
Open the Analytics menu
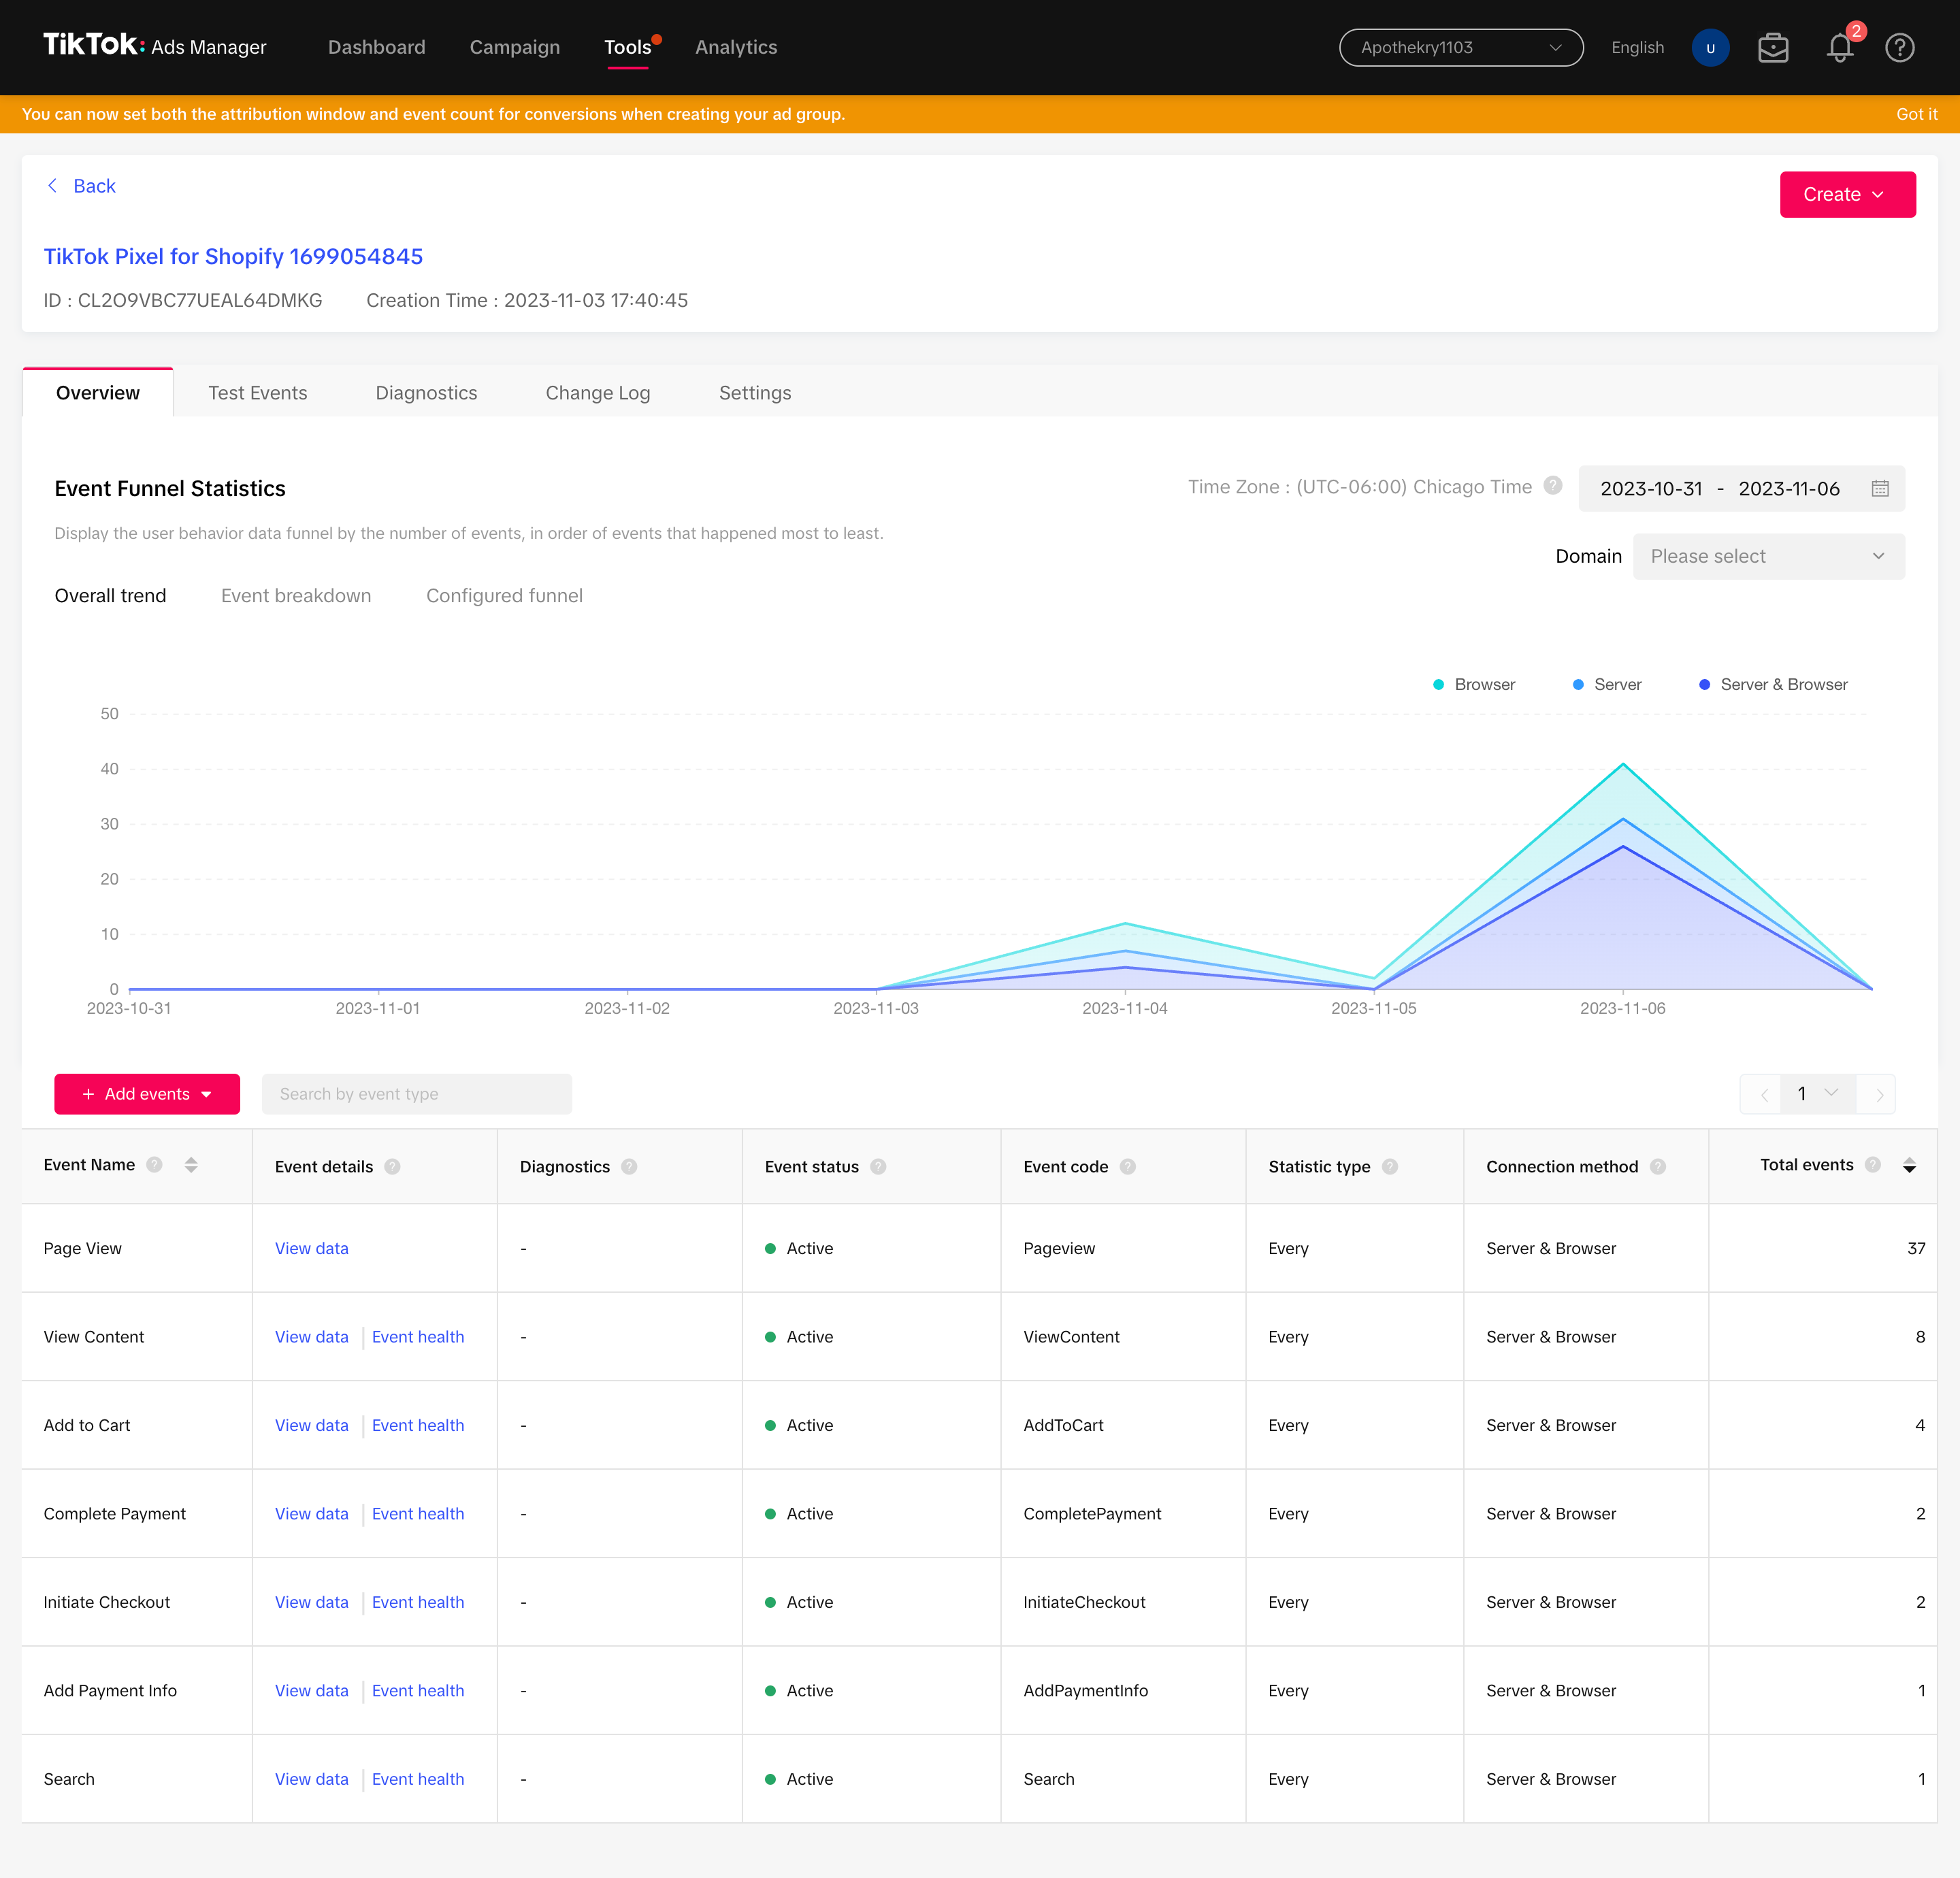click(x=736, y=47)
